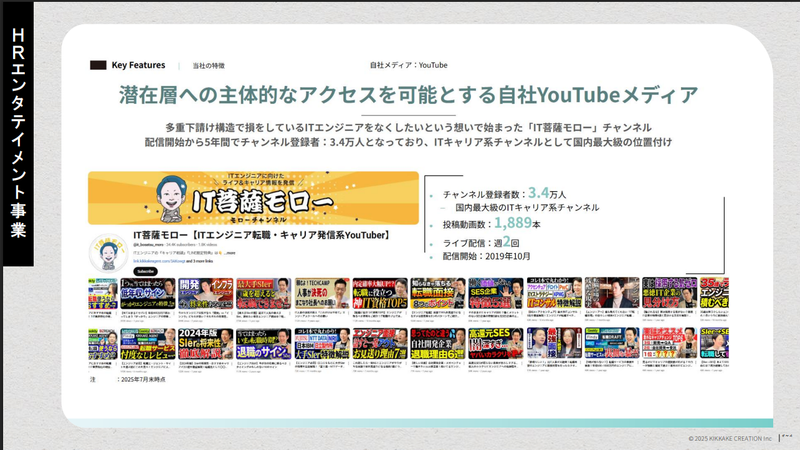The image size is (800, 450).
Task: Open the 忖度なしレビュー video thumbnail
Action: point(147,344)
